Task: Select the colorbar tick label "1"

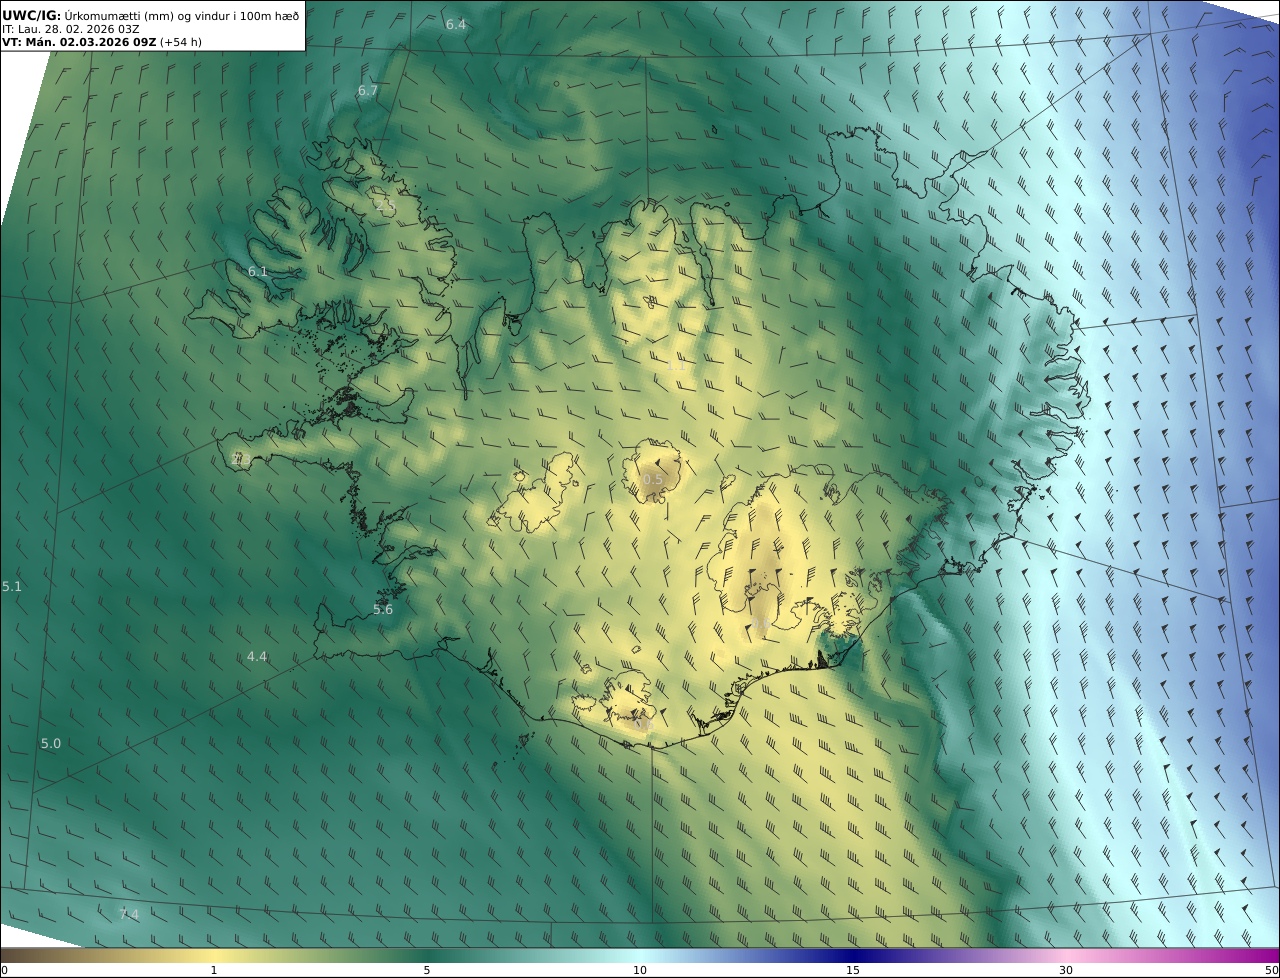Action: click(214, 970)
